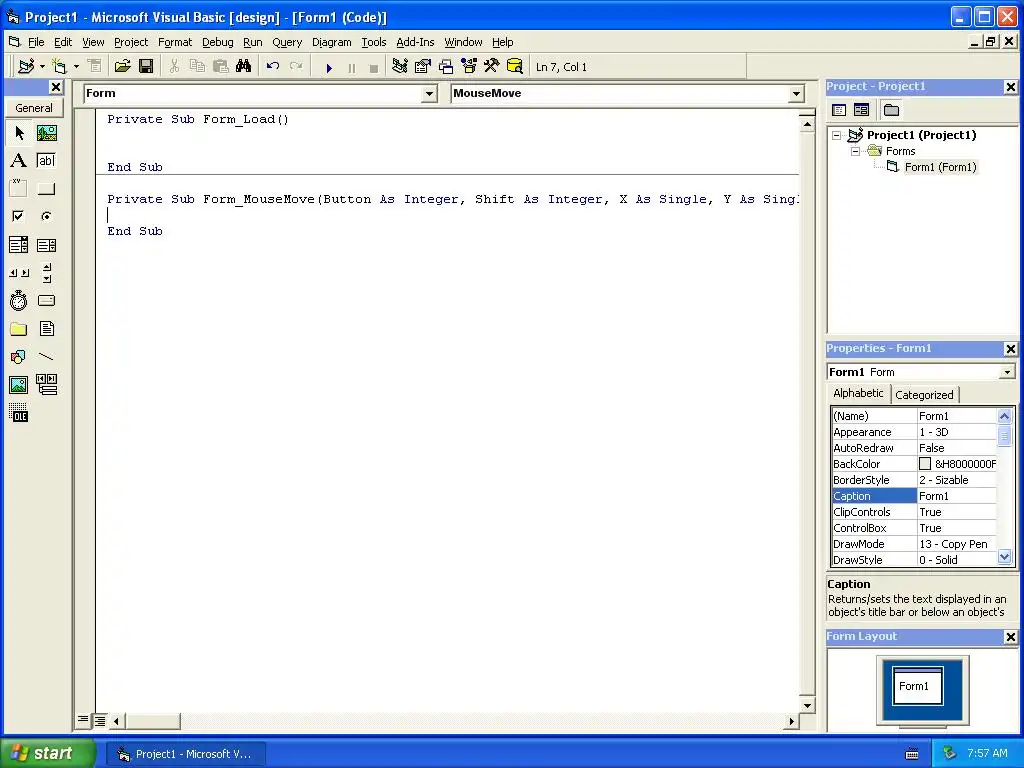Click the BackColor color swatch
This screenshot has height=768, width=1024.
[x=925, y=464]
